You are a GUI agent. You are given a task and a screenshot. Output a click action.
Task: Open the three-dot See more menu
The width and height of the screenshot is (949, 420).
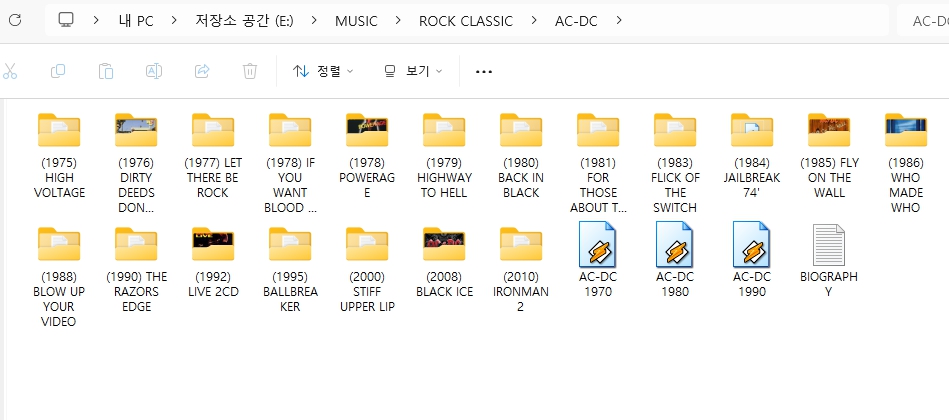pos(484,71)
